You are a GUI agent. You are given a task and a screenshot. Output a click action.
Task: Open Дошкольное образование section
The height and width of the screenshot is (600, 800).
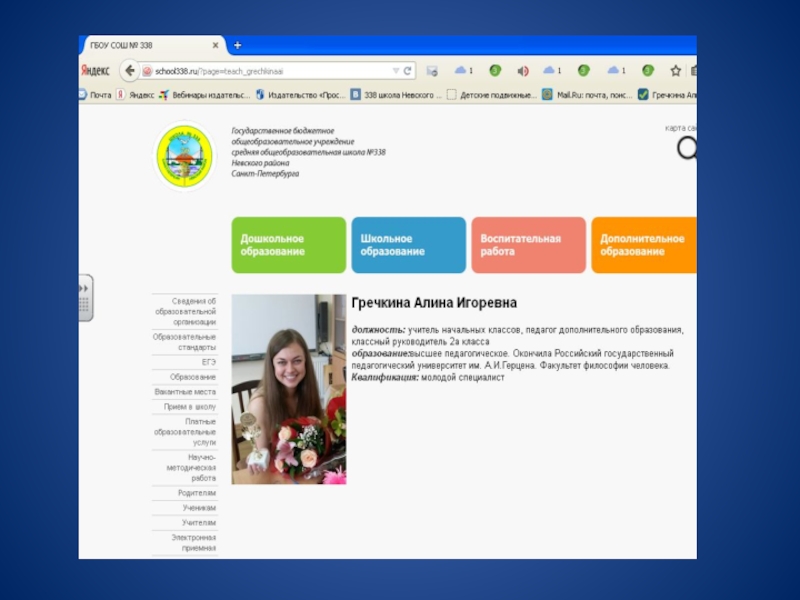(288, 245)
